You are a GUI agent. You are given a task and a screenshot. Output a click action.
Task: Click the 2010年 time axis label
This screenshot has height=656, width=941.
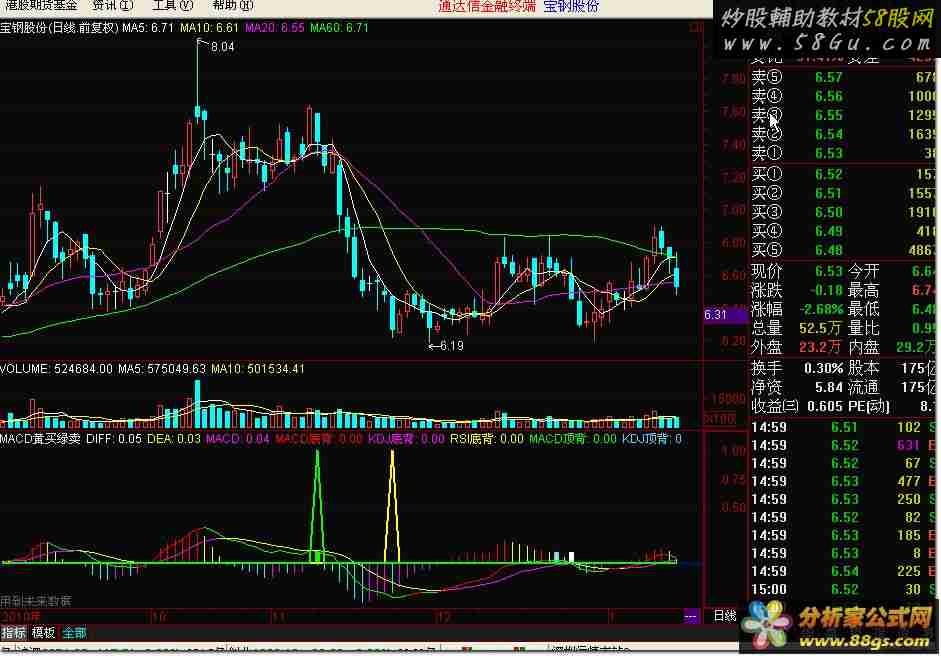pos(20,616)
